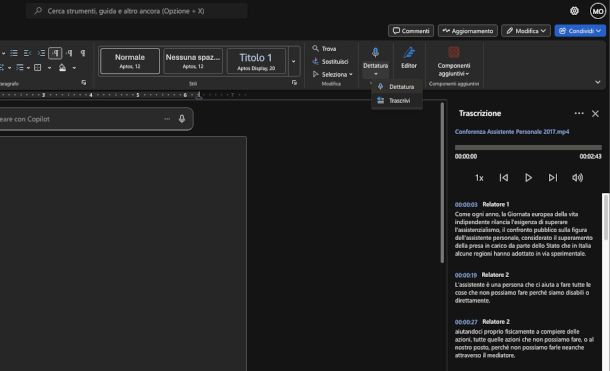
Task: Click document vertical scrollbar
Action: [442, 183]
